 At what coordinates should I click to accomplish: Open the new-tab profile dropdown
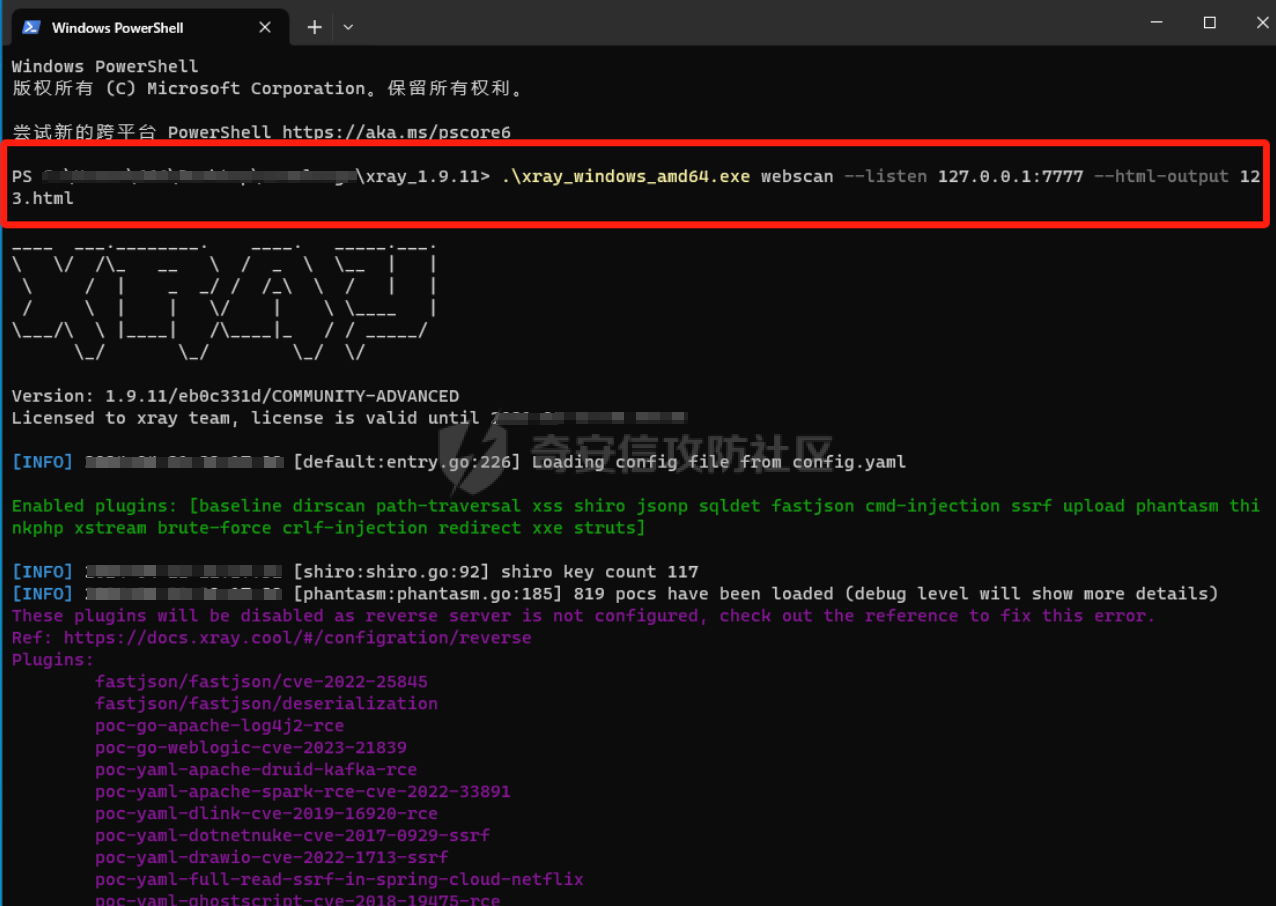tap(348, 28)
